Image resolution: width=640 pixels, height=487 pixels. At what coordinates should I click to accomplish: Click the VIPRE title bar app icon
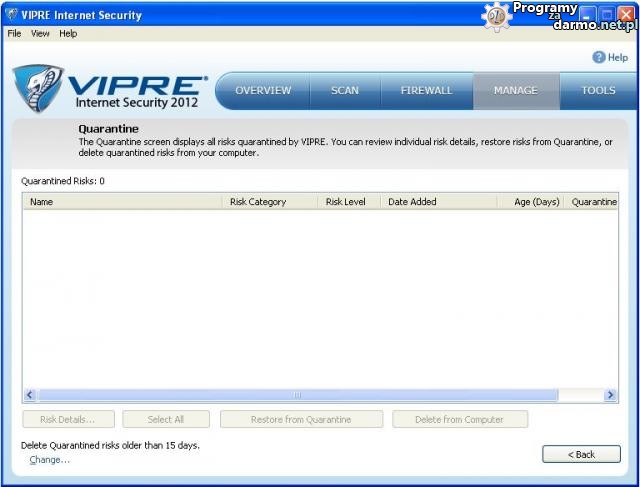point(11,15)
